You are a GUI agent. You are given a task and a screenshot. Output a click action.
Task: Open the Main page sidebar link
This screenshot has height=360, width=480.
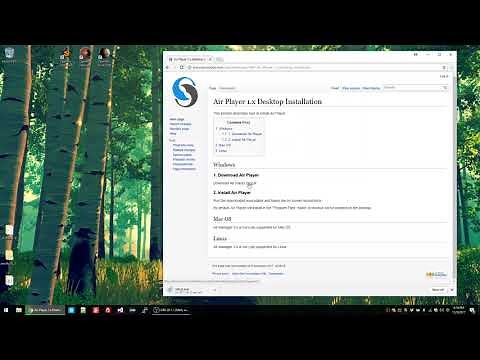[x=177, y=119]
